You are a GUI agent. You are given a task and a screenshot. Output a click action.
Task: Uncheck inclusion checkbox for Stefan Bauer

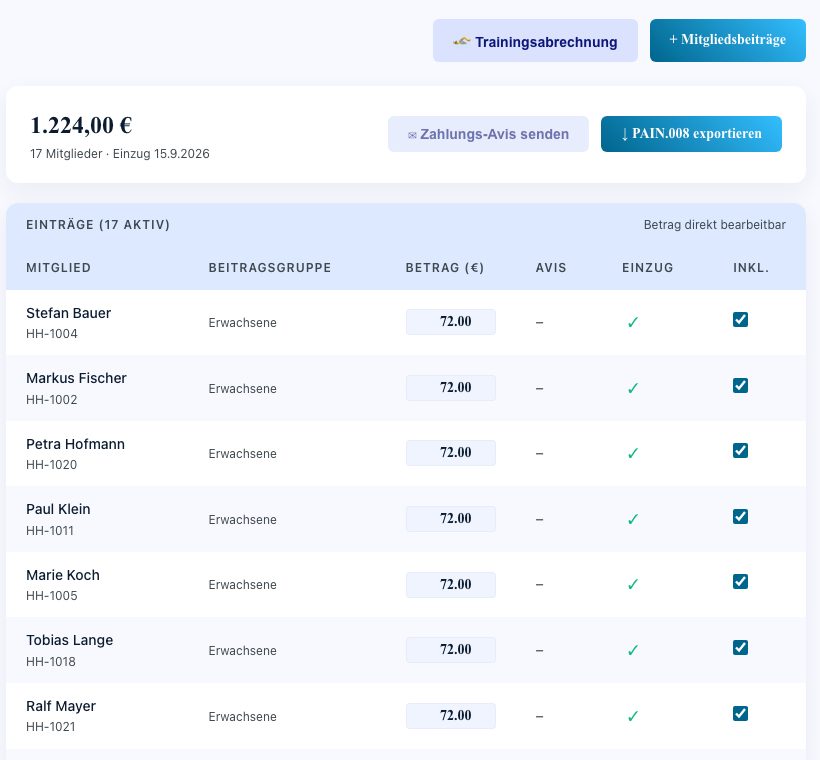point(740,320)
